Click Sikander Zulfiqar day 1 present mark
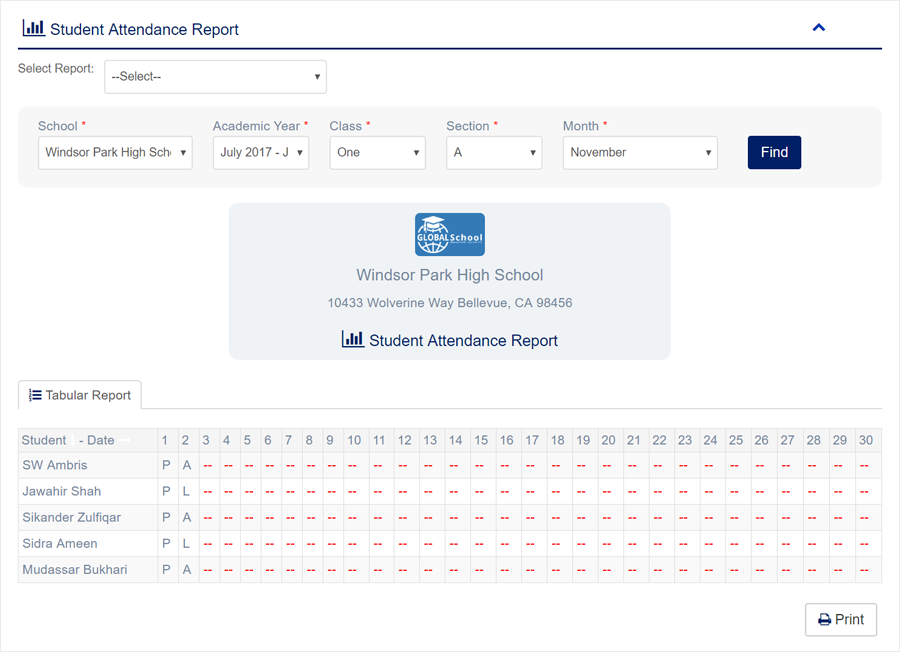This screenshot has height=652, width=900. [x=166, y=518]
